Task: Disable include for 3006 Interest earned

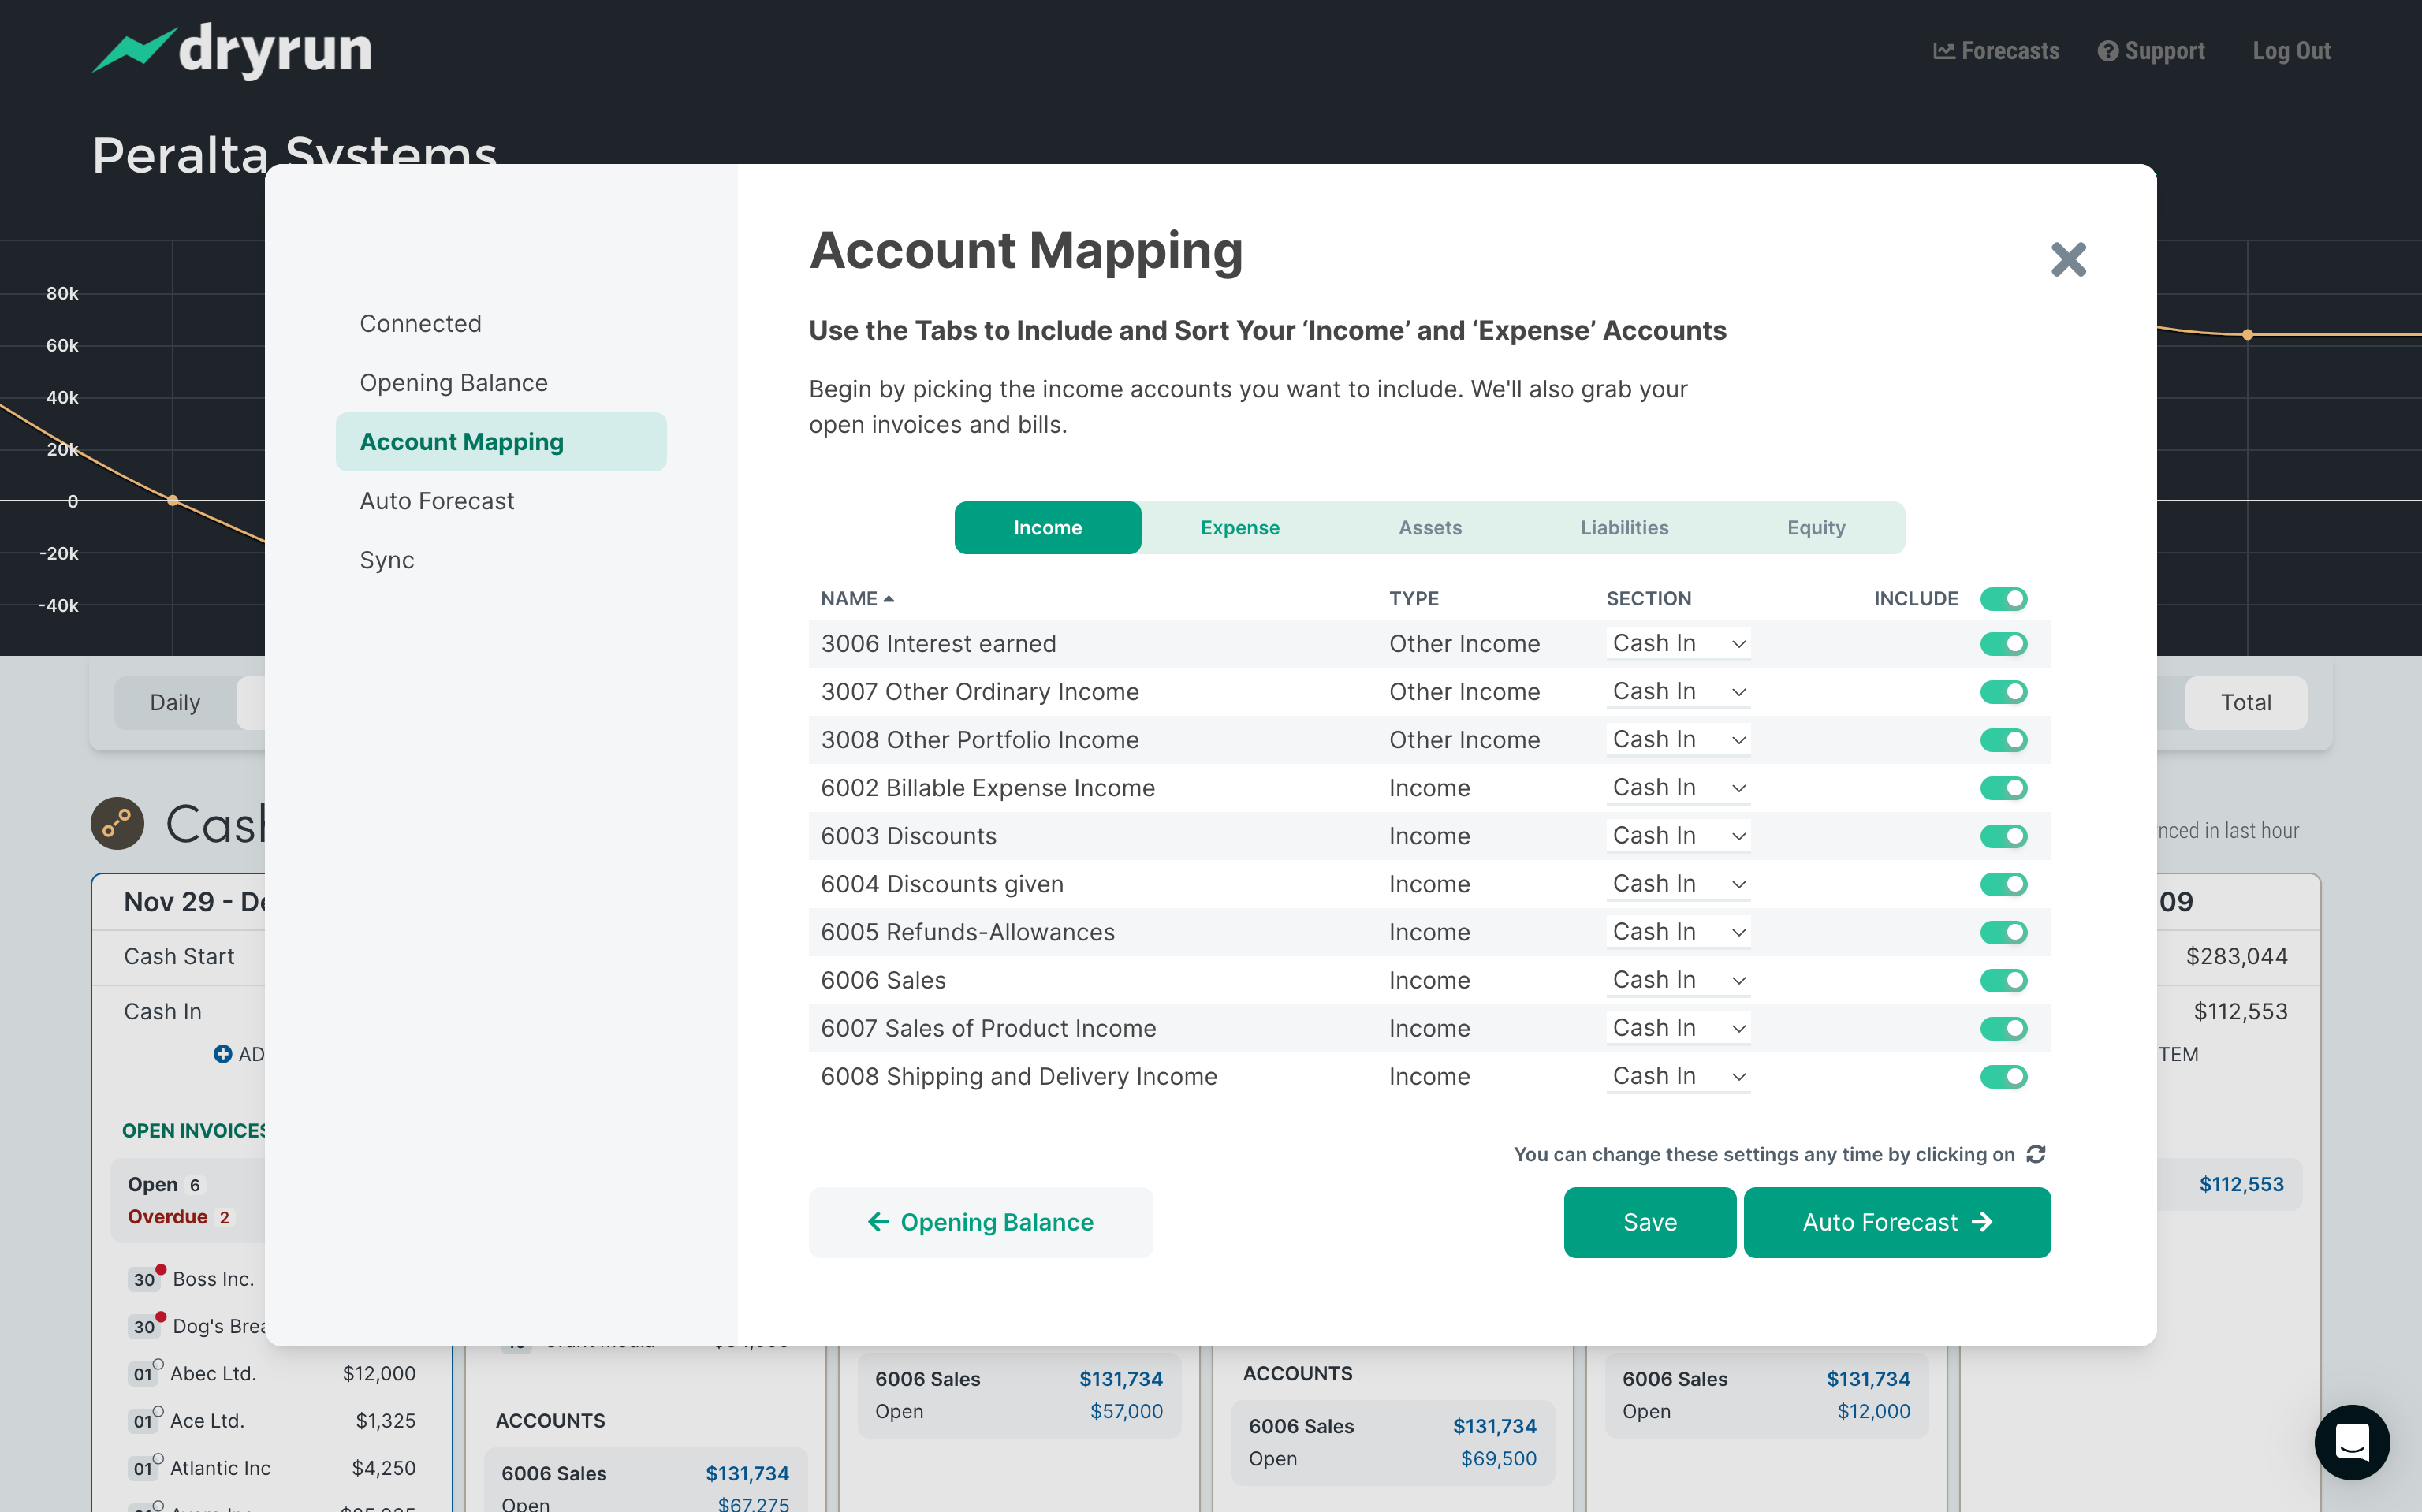Action: point(2003,644)
